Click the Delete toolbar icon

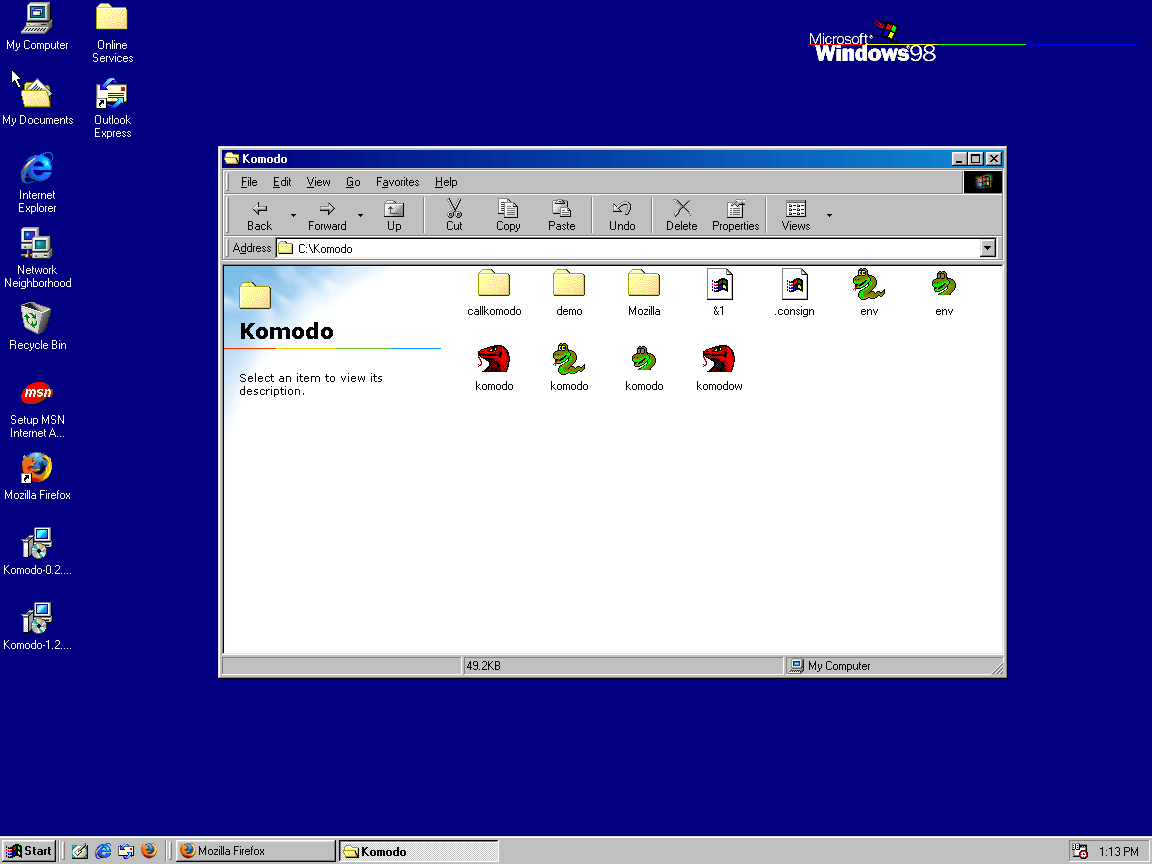coord(682,209)
